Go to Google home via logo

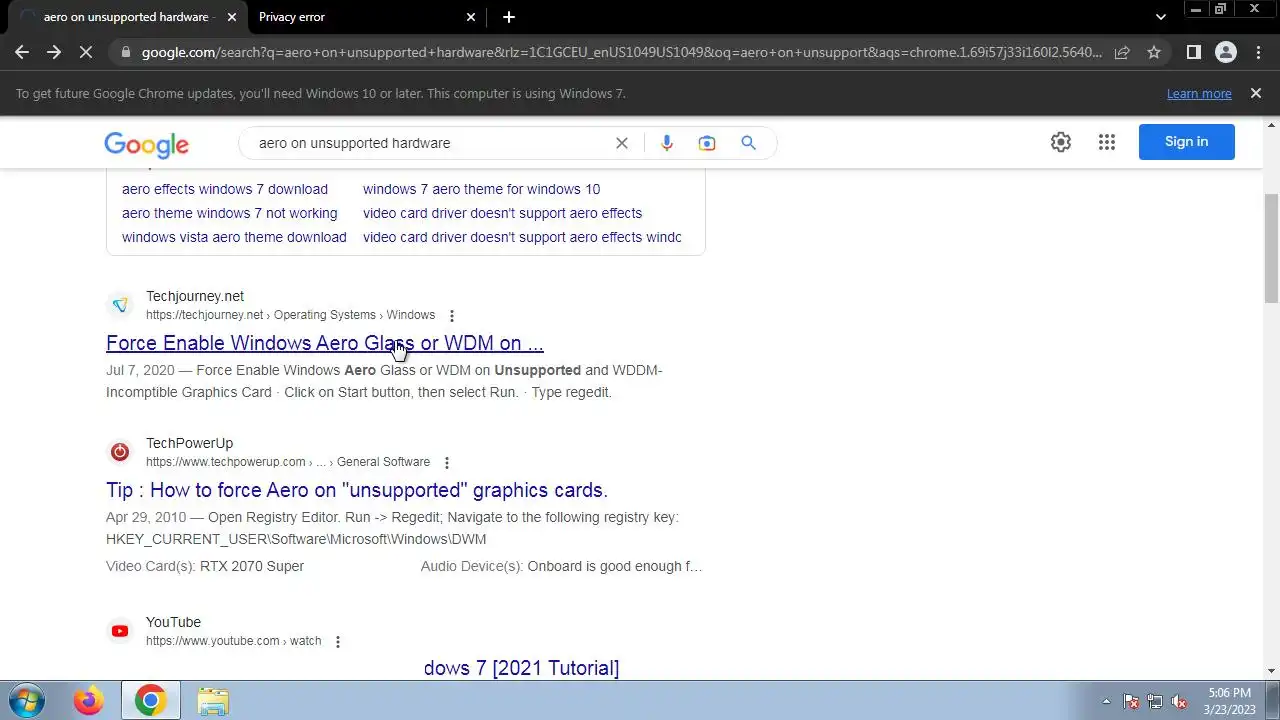click(146, 144)
